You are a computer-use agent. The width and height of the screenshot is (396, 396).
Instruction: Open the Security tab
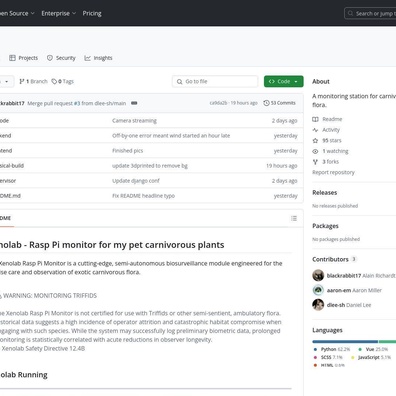click(61, 58)
